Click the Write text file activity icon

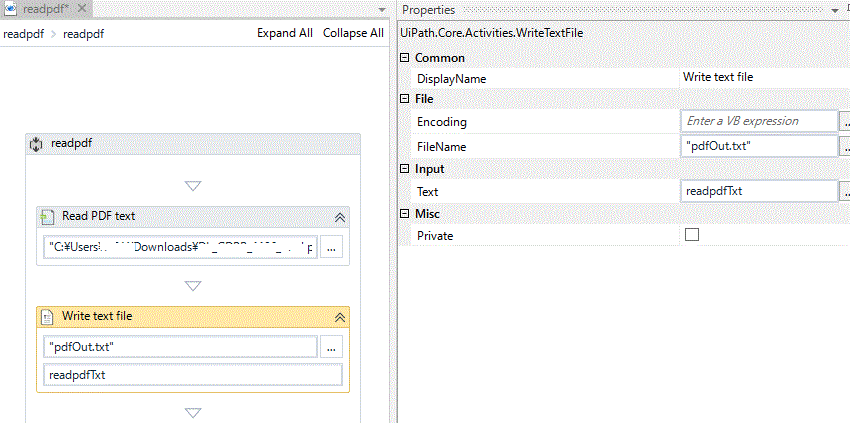pos(47,317)
